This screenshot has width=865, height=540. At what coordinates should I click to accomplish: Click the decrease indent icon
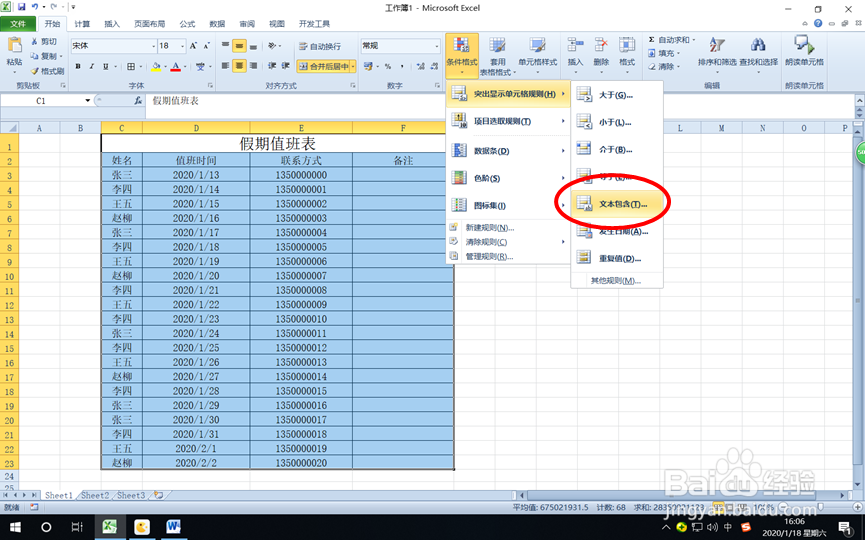(x=272, y=66)
